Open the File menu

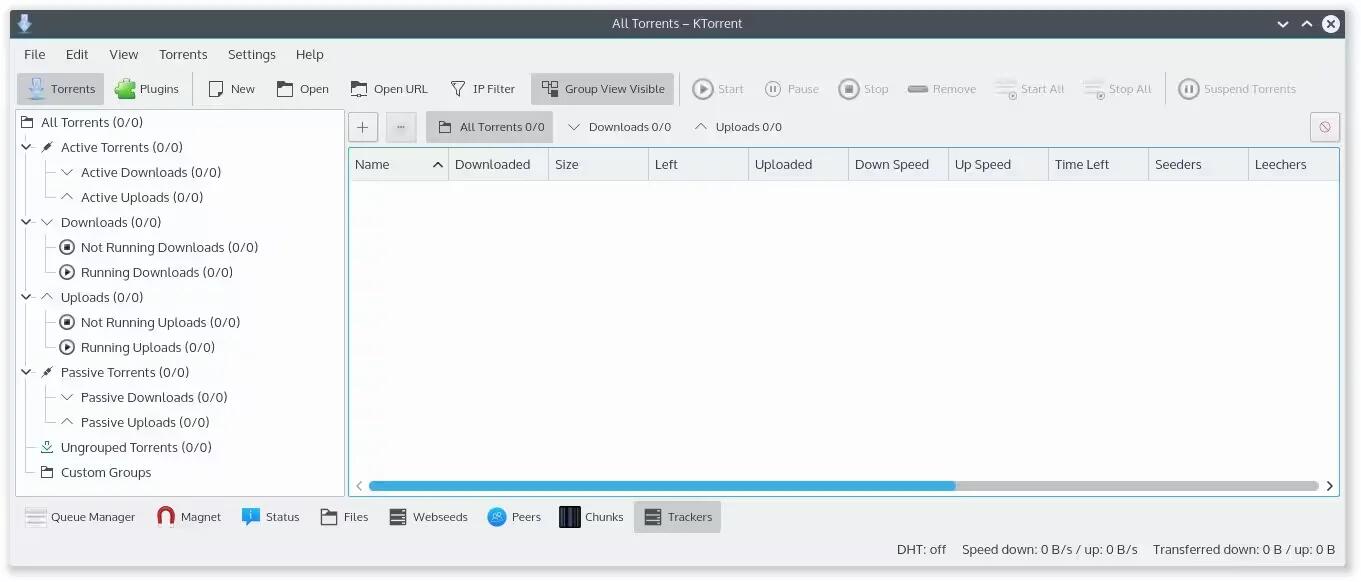[35, 54]
